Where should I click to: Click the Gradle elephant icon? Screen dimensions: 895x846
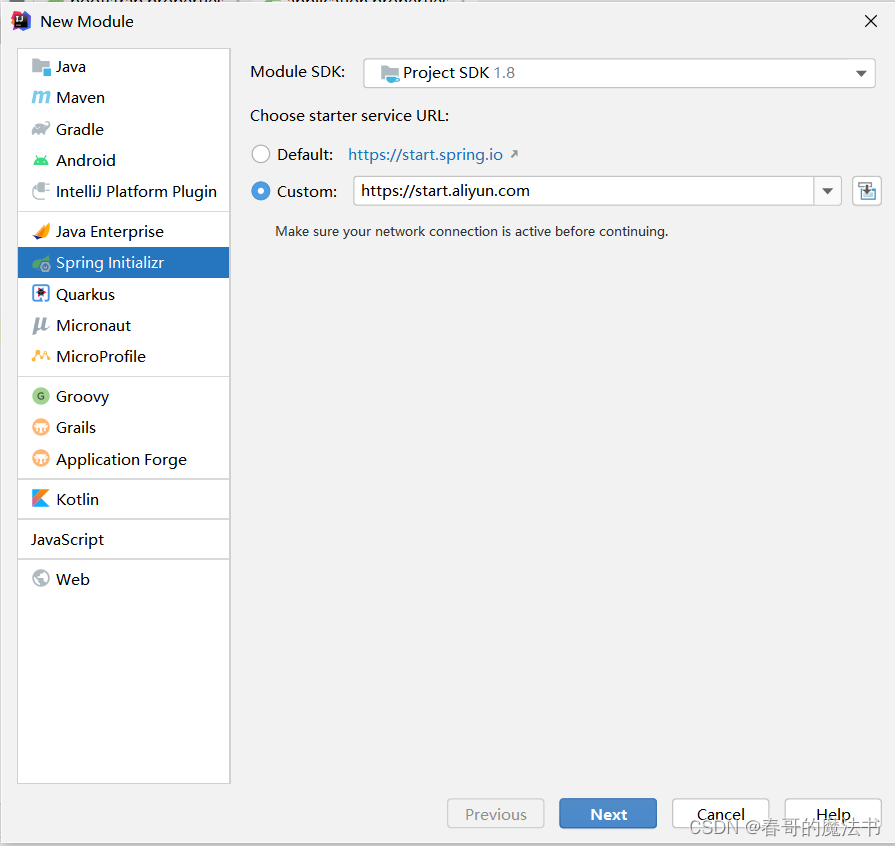41,129
